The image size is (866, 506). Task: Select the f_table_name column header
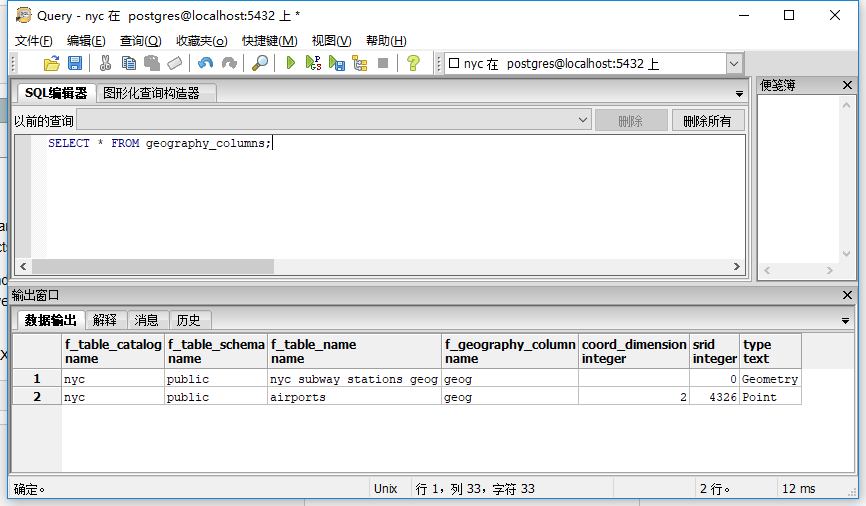355,351
